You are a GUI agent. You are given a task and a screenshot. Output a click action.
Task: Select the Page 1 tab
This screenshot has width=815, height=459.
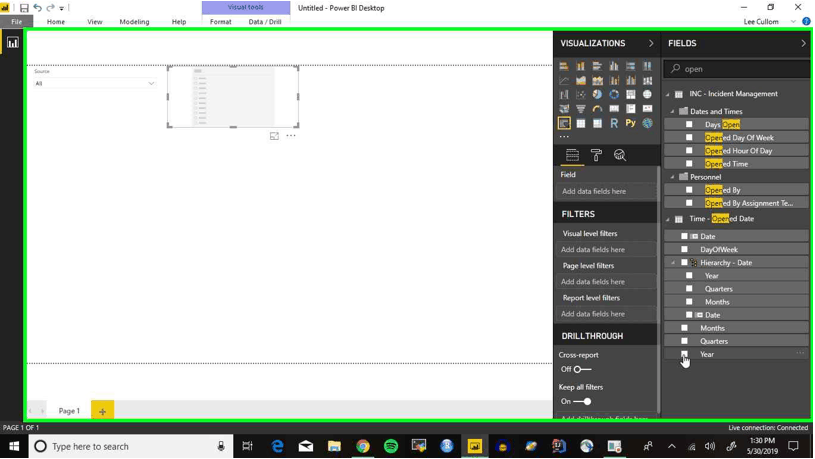click(x=69, y=411)
